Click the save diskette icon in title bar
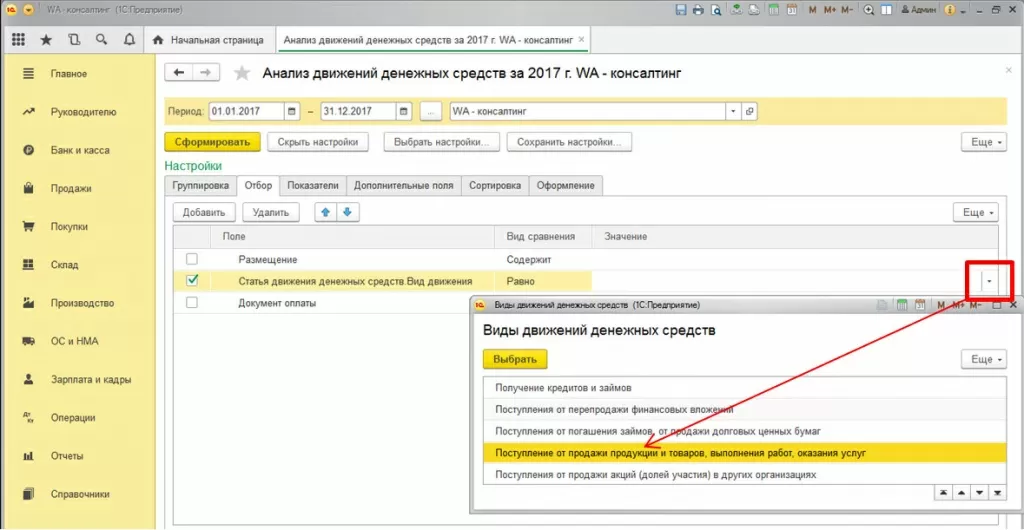The width and height of the screenshot is (1024, 530). (x=681, y=10)
